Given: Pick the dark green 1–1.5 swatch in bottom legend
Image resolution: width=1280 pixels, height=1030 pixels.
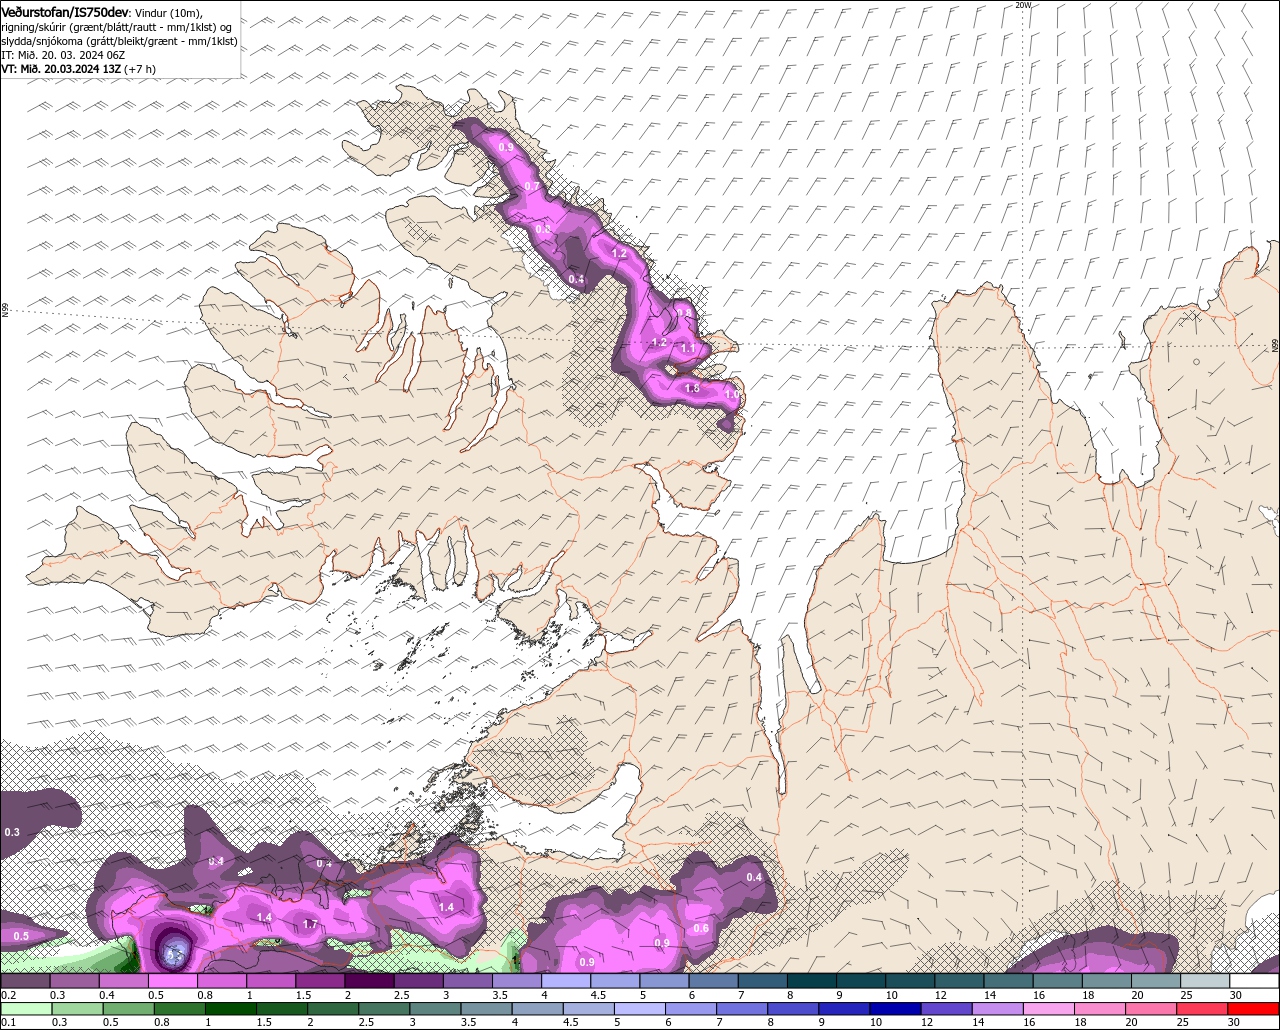Looking at the screenshot, I should pyautogui.click(x=229, y=1008).
